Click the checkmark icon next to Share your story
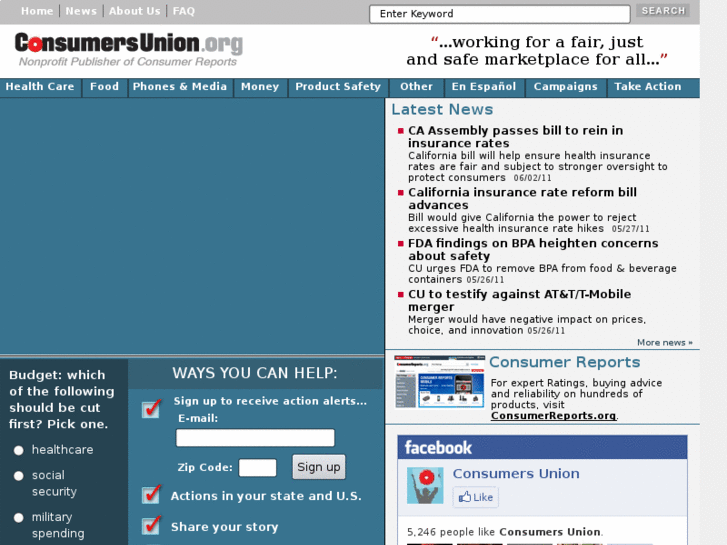 152,525
